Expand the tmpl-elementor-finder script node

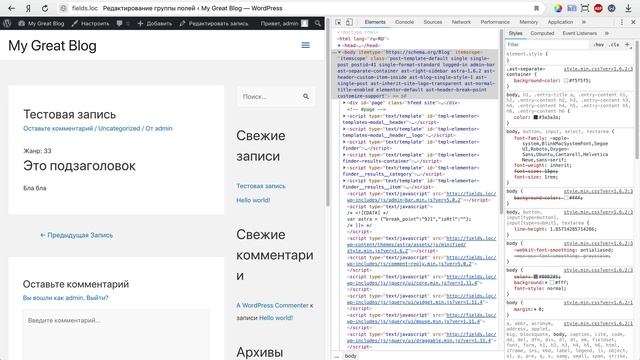pos(344,142)
